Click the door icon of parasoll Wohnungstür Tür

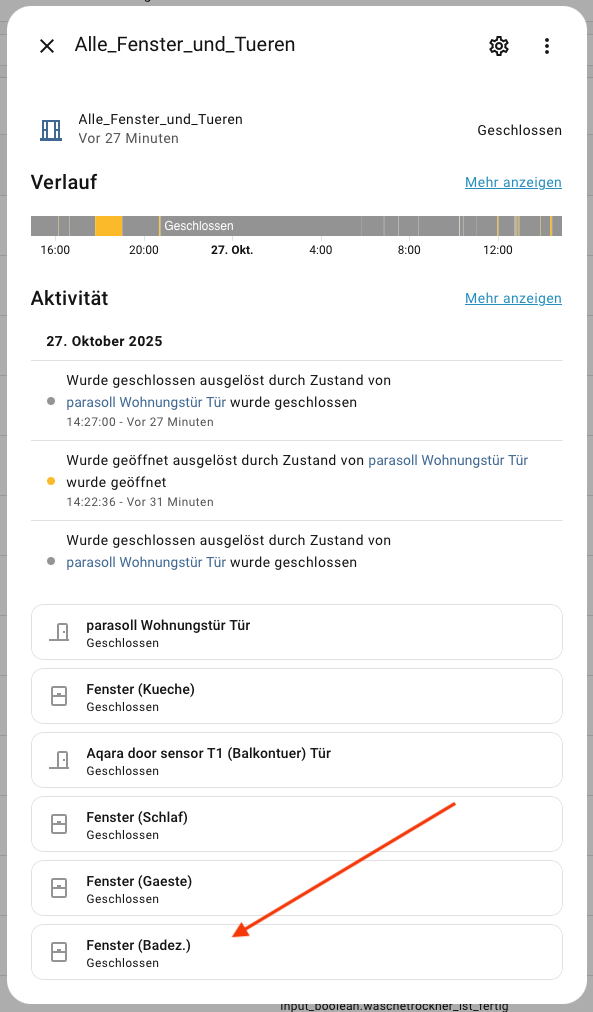coord(59,632)
